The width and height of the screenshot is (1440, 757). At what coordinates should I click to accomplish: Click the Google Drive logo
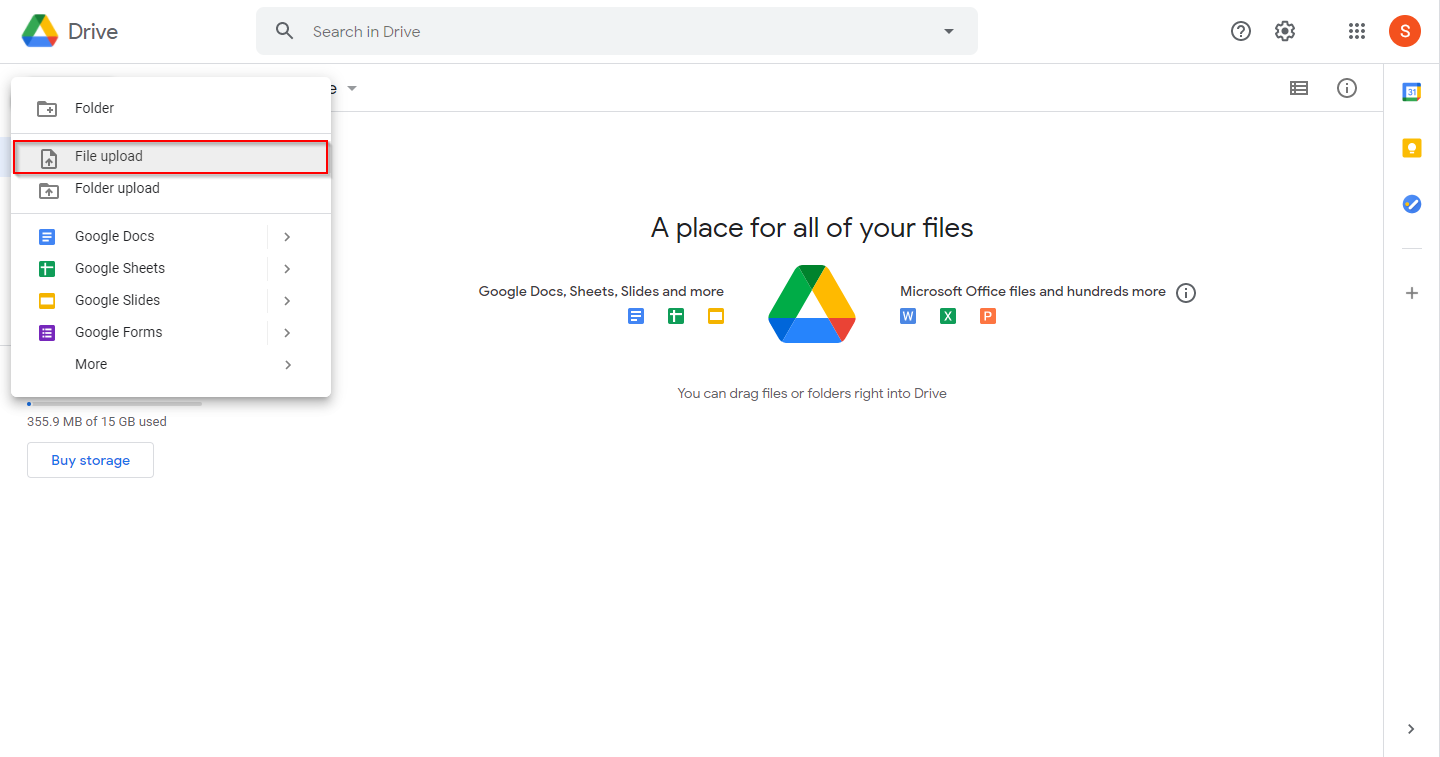click(40, 31)
